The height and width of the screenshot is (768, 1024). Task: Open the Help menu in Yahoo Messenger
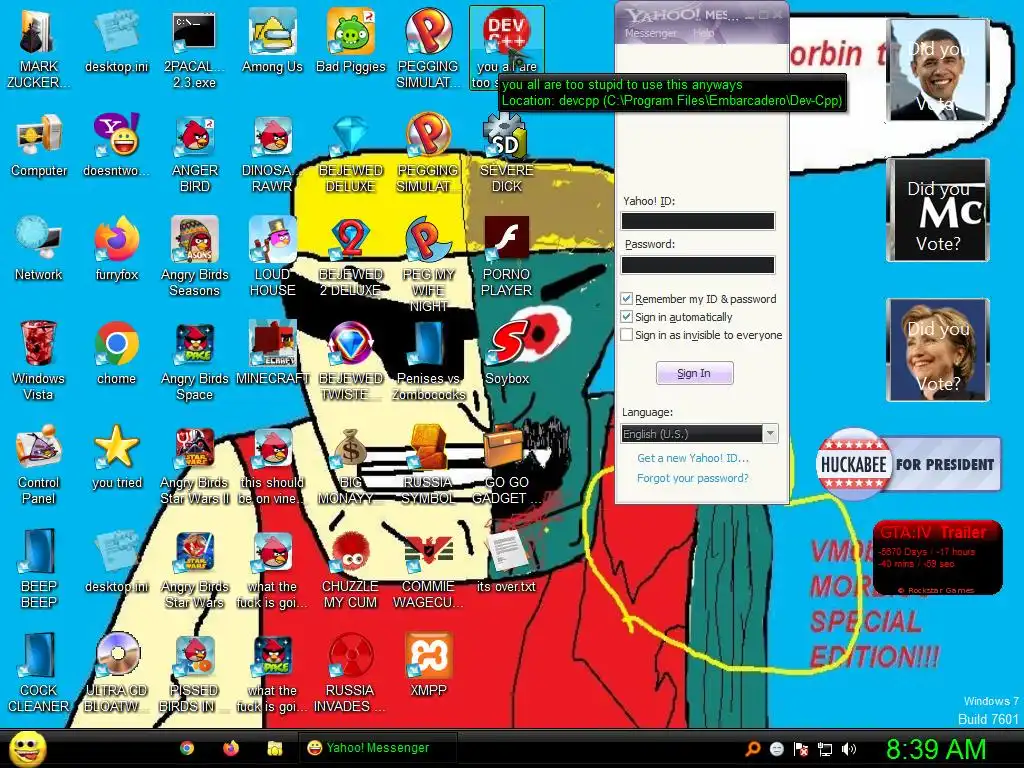point(703,33)
